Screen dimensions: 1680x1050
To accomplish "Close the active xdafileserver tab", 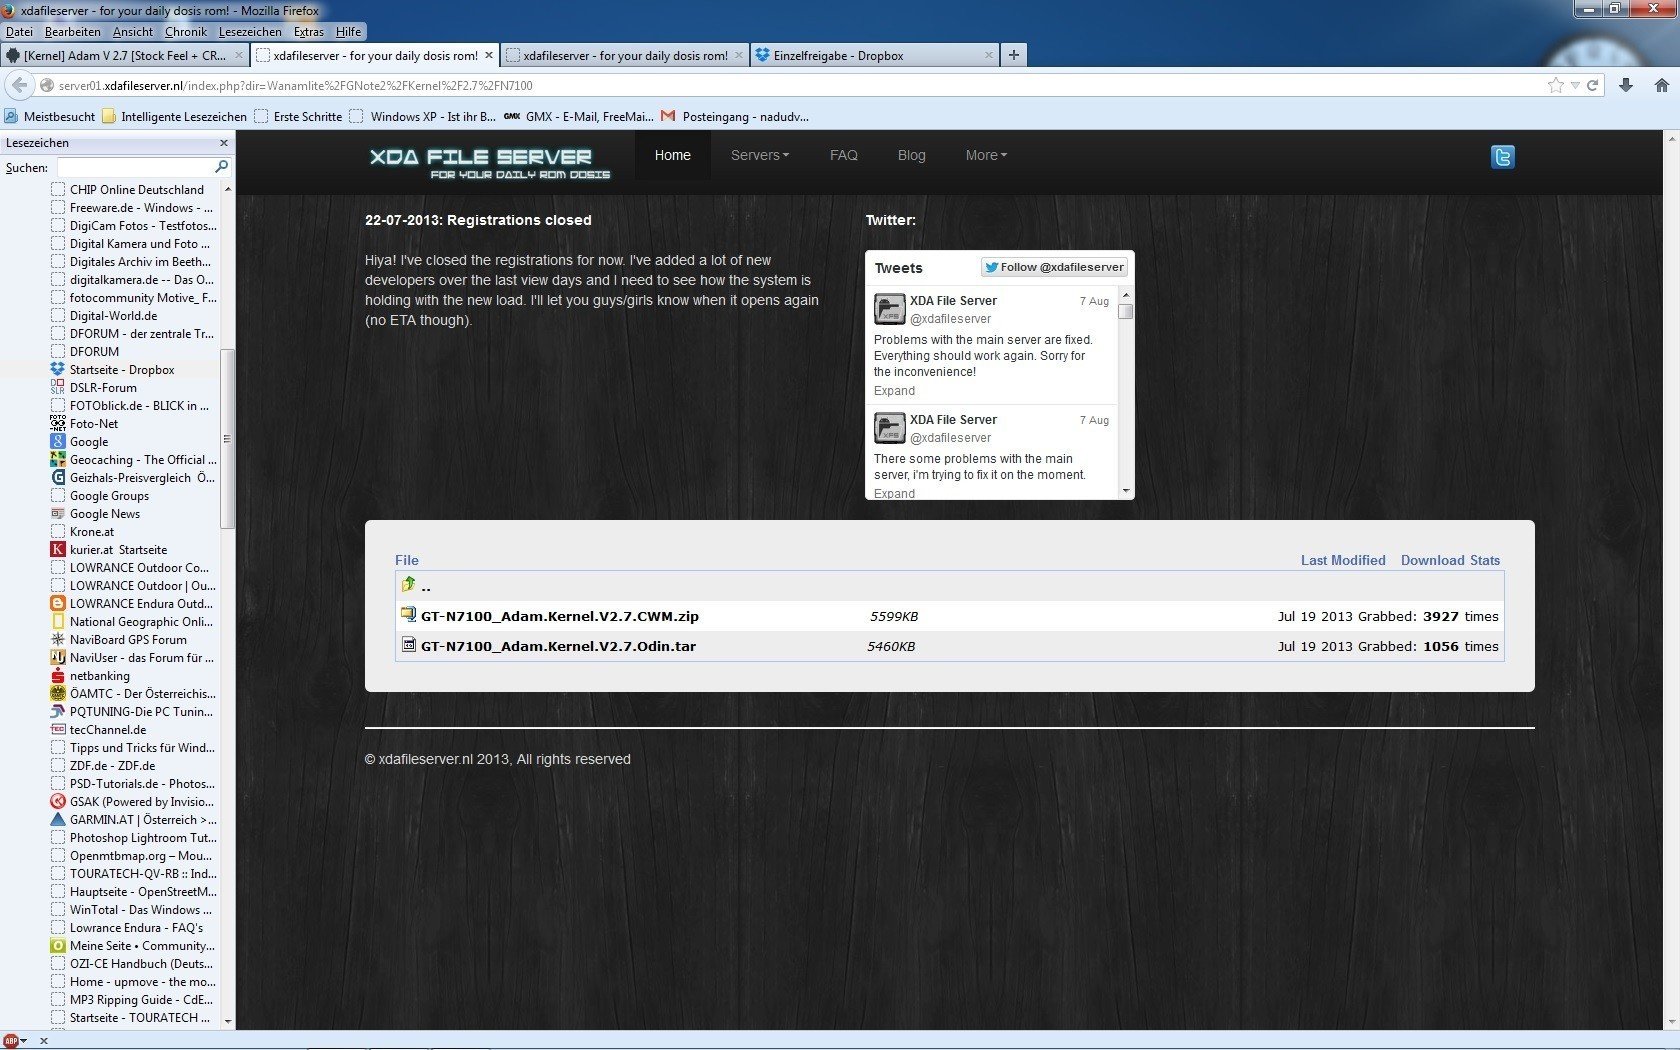I will coord(489,55).
